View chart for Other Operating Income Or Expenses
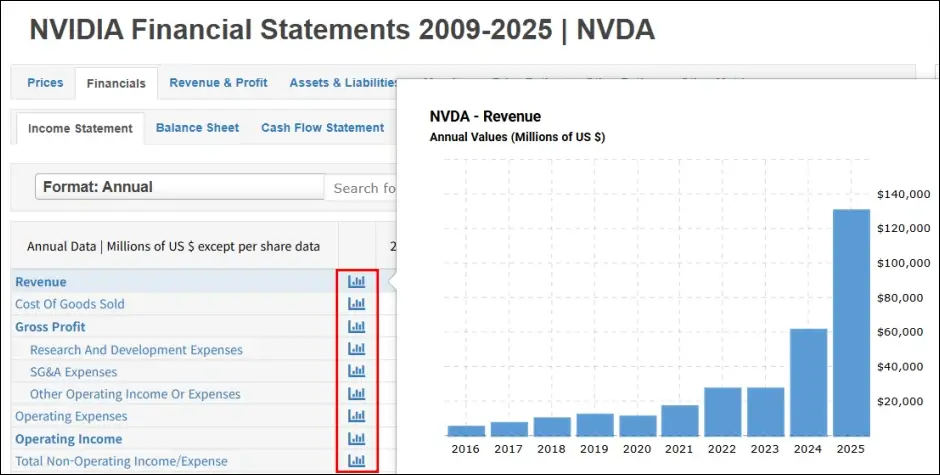Image resolution: width=940 pixels, height=475 pixels. click(x=357, y=393)
